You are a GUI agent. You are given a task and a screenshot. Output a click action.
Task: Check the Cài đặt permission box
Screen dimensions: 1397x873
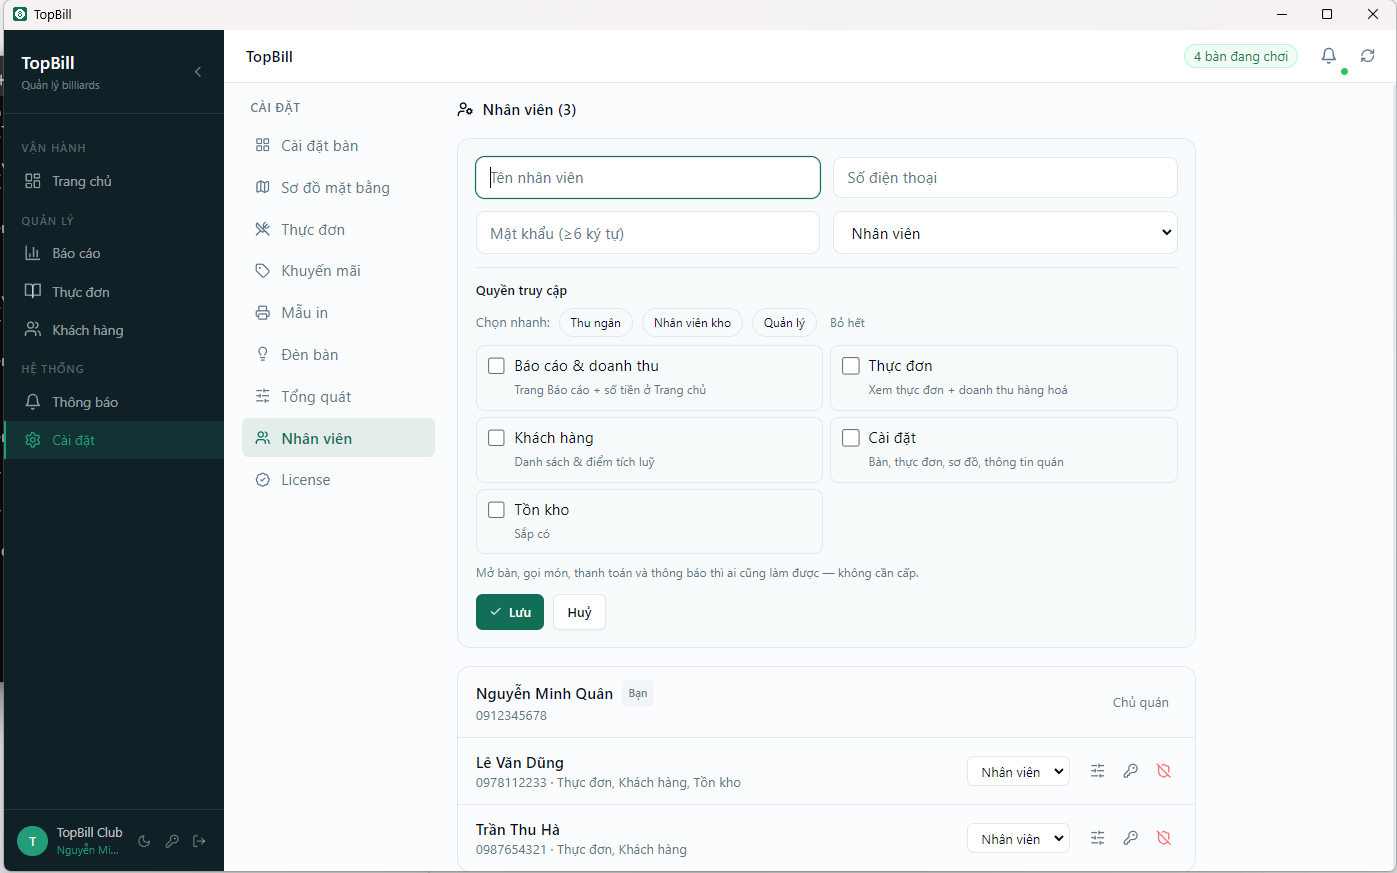851,438
